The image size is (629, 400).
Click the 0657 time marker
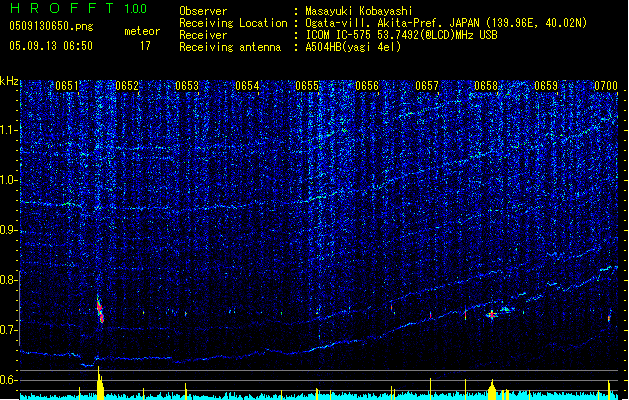[427, 86]
